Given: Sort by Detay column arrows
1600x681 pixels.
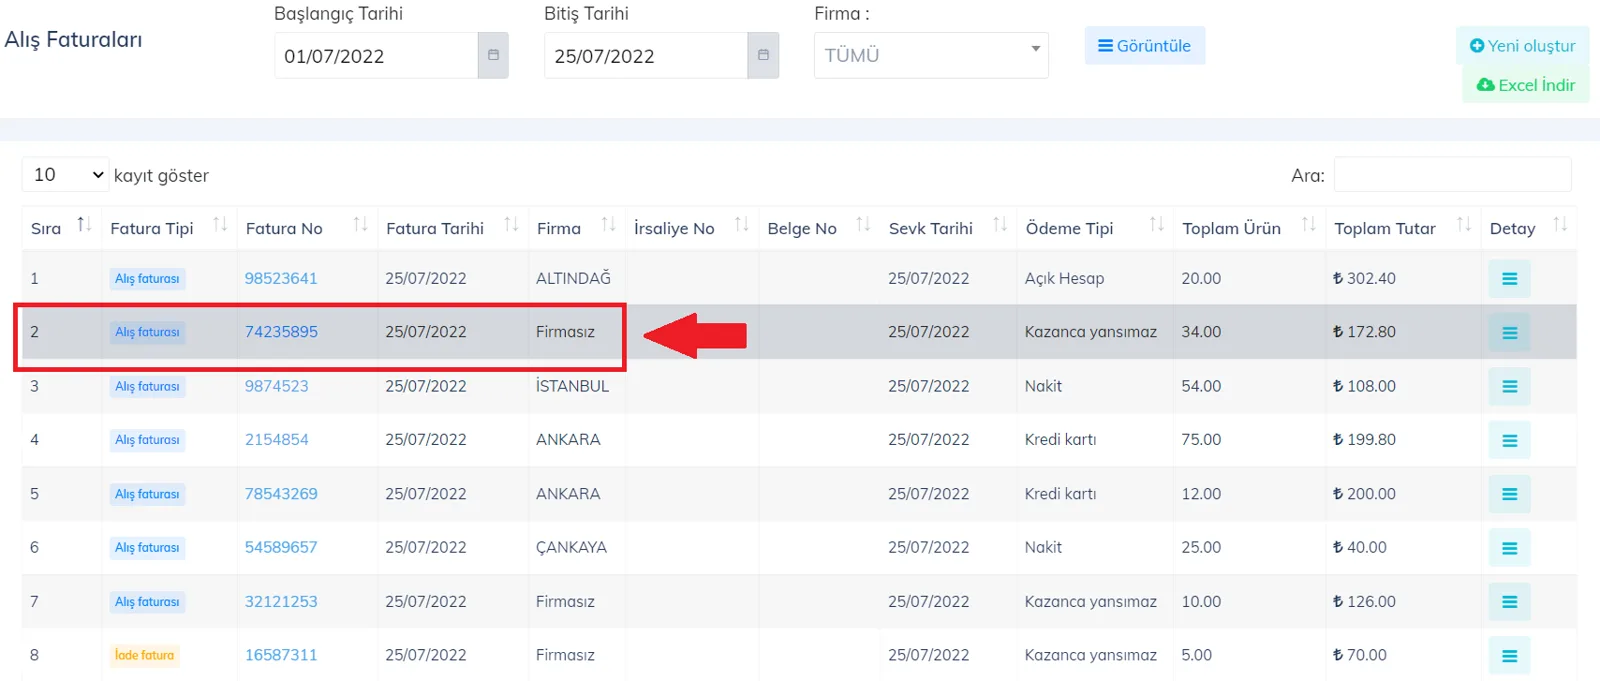Looking at the screenshot, I should (1560, 225).
